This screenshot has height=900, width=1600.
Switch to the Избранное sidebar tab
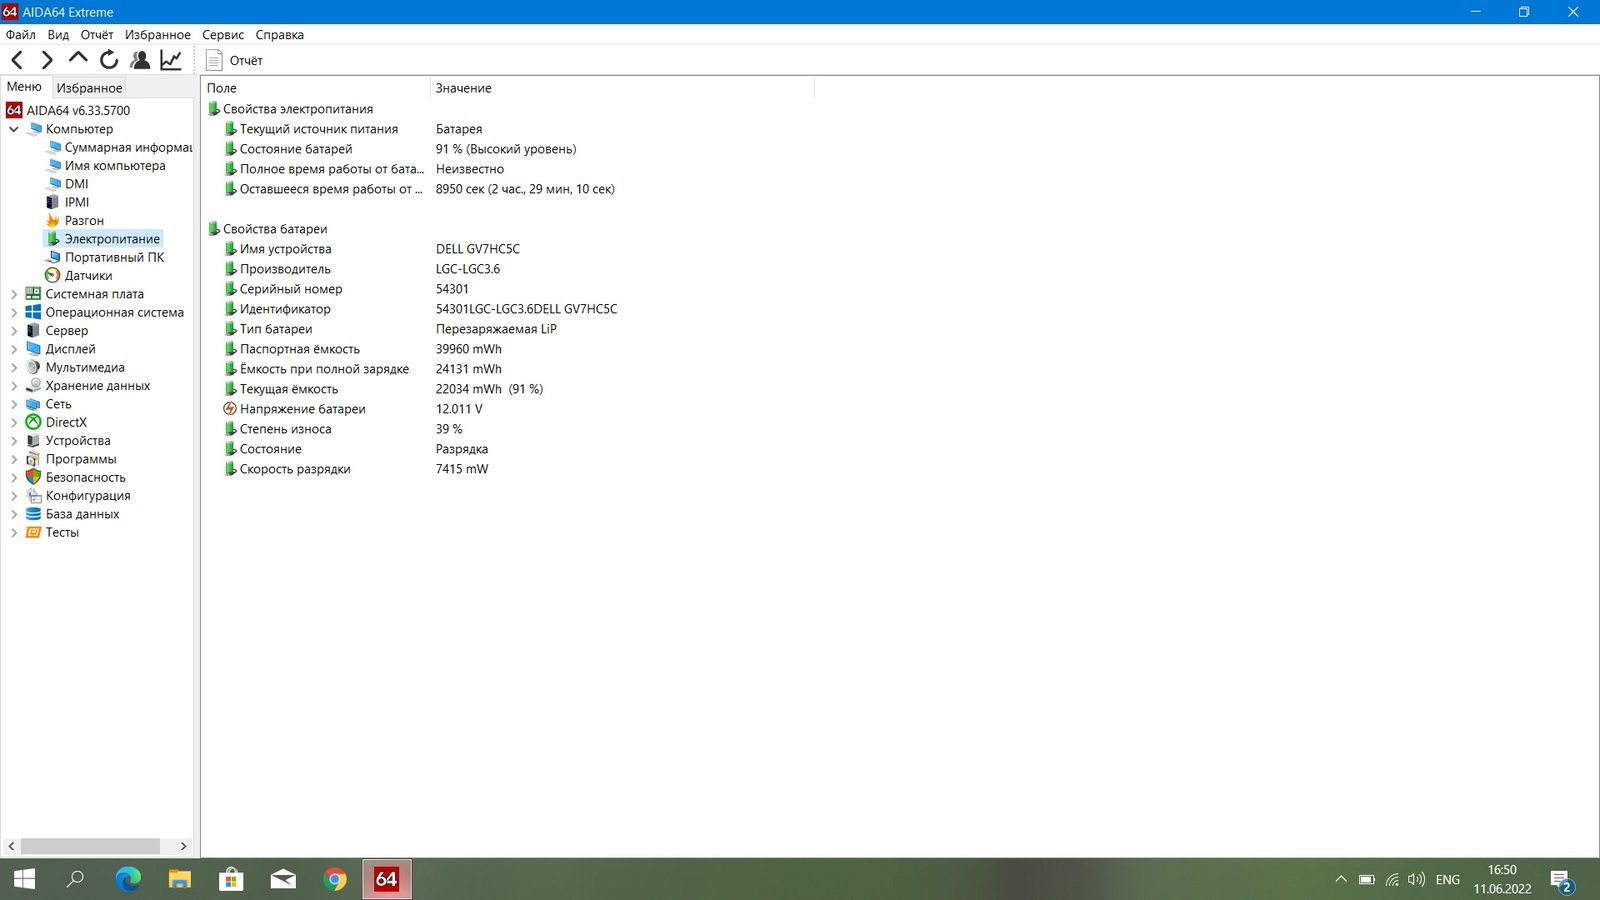pyautogui.click(x=89, y=88)
